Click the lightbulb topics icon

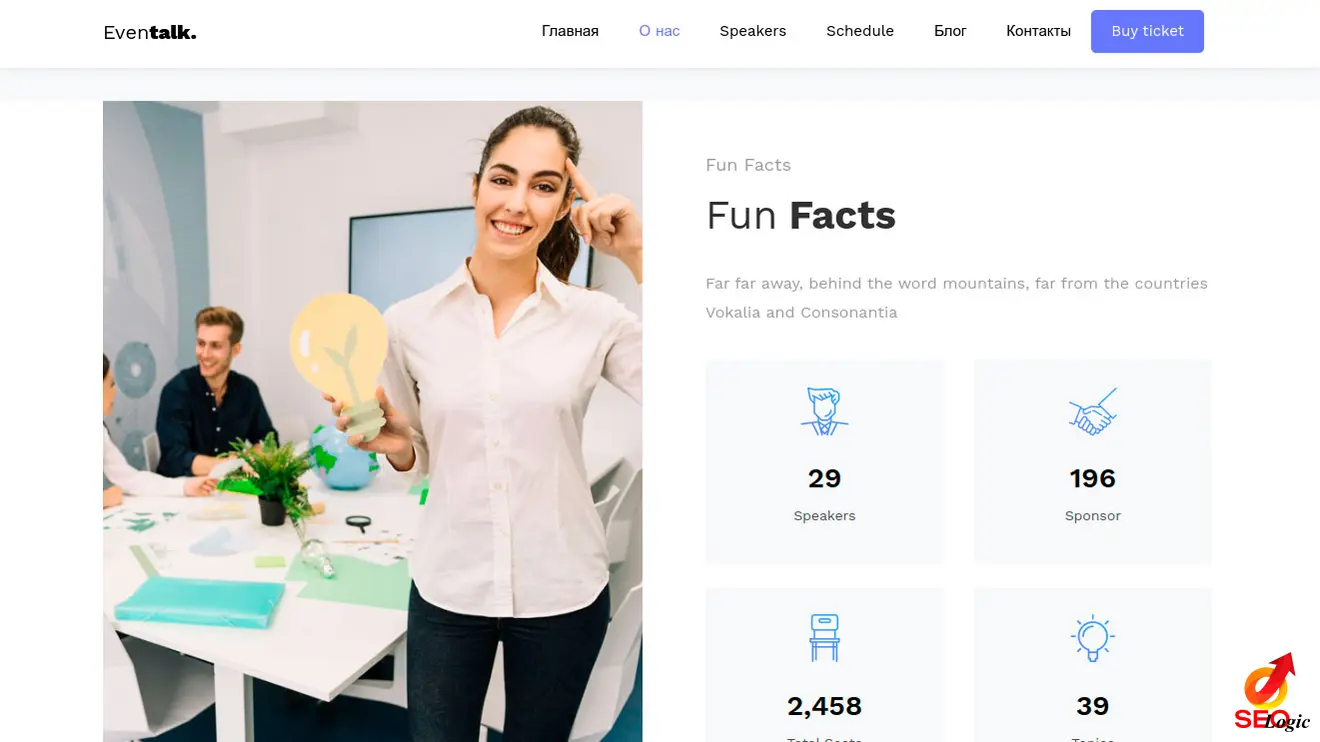point(1092,637)
